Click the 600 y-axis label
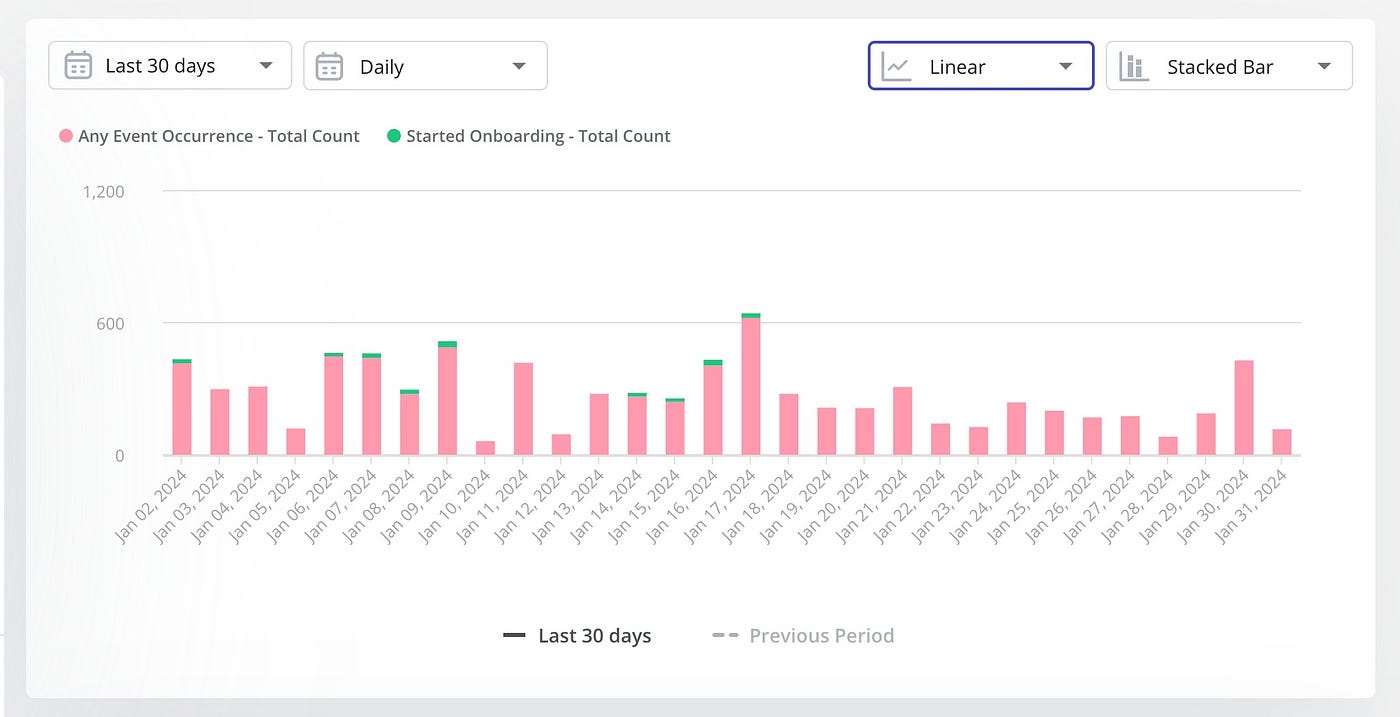The height and width of the screenshot is (717, 1400). [x=110, y=324]
